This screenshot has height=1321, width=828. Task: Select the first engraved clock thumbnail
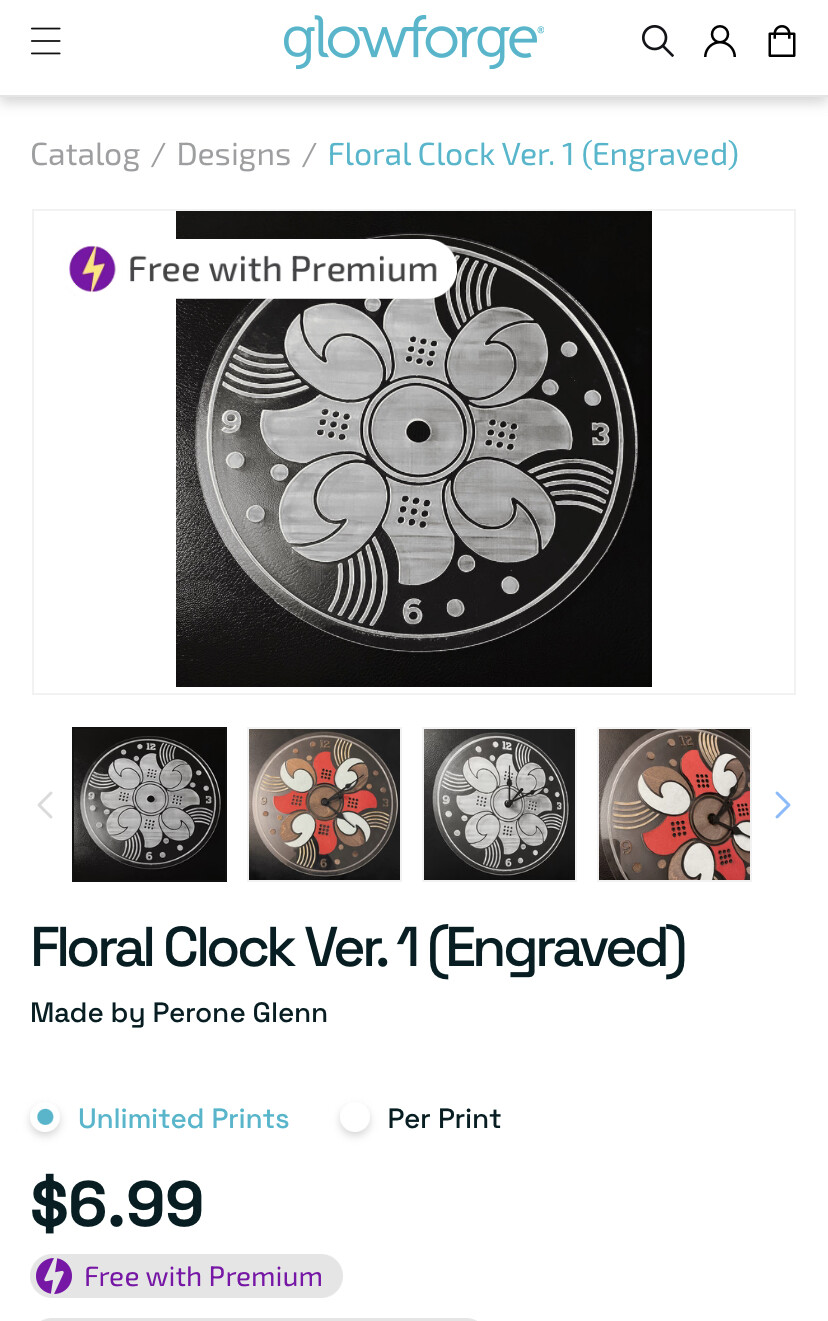pyautogui.click(x=149, y=804)
